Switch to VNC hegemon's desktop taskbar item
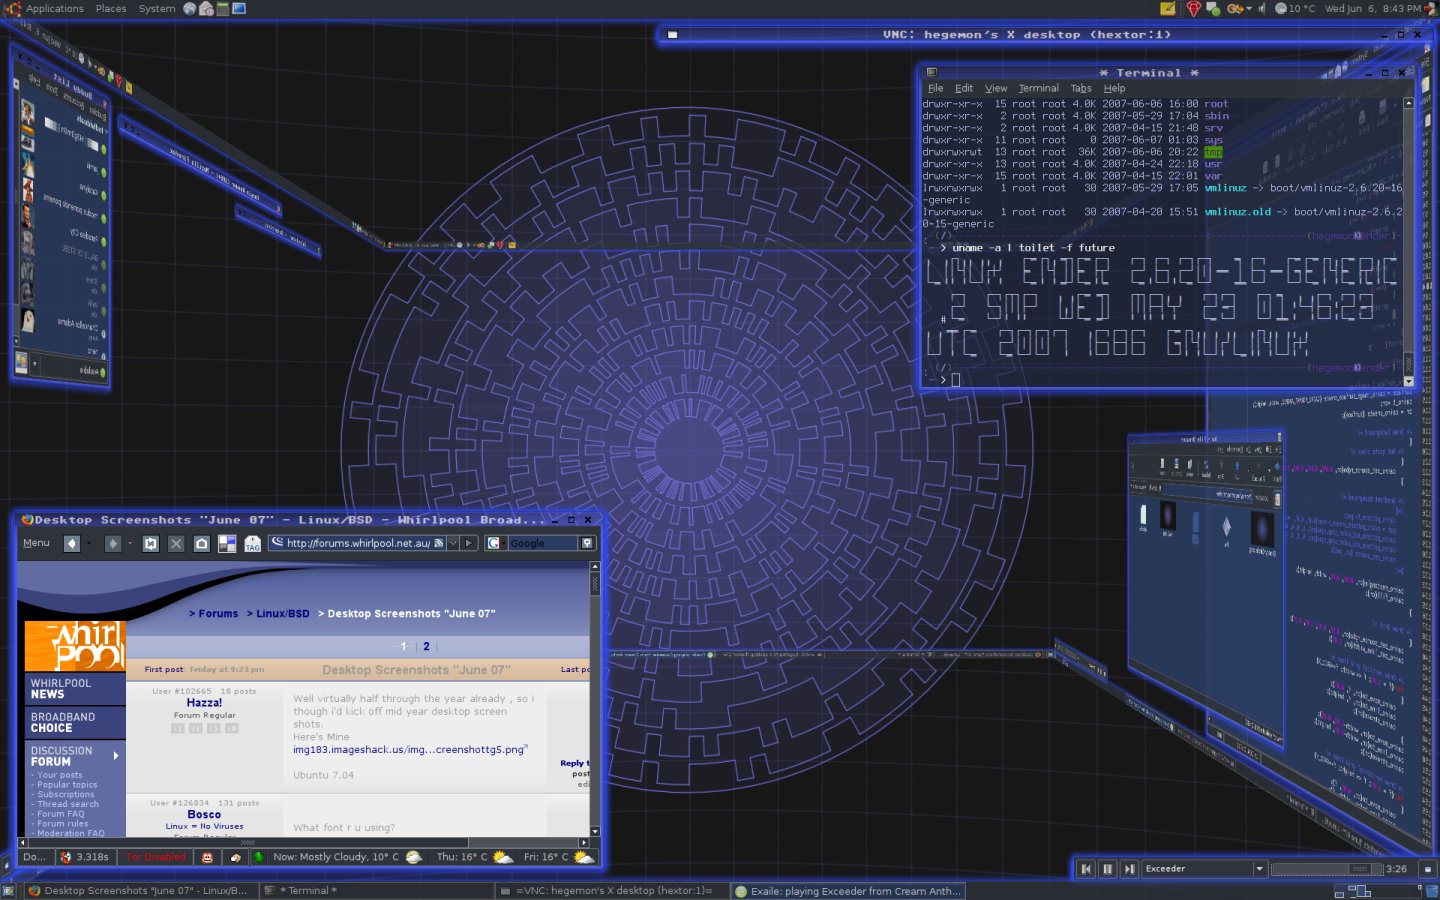Image resolution: width=1440 pixels, height=900 pixels. (x=614, y=891)
